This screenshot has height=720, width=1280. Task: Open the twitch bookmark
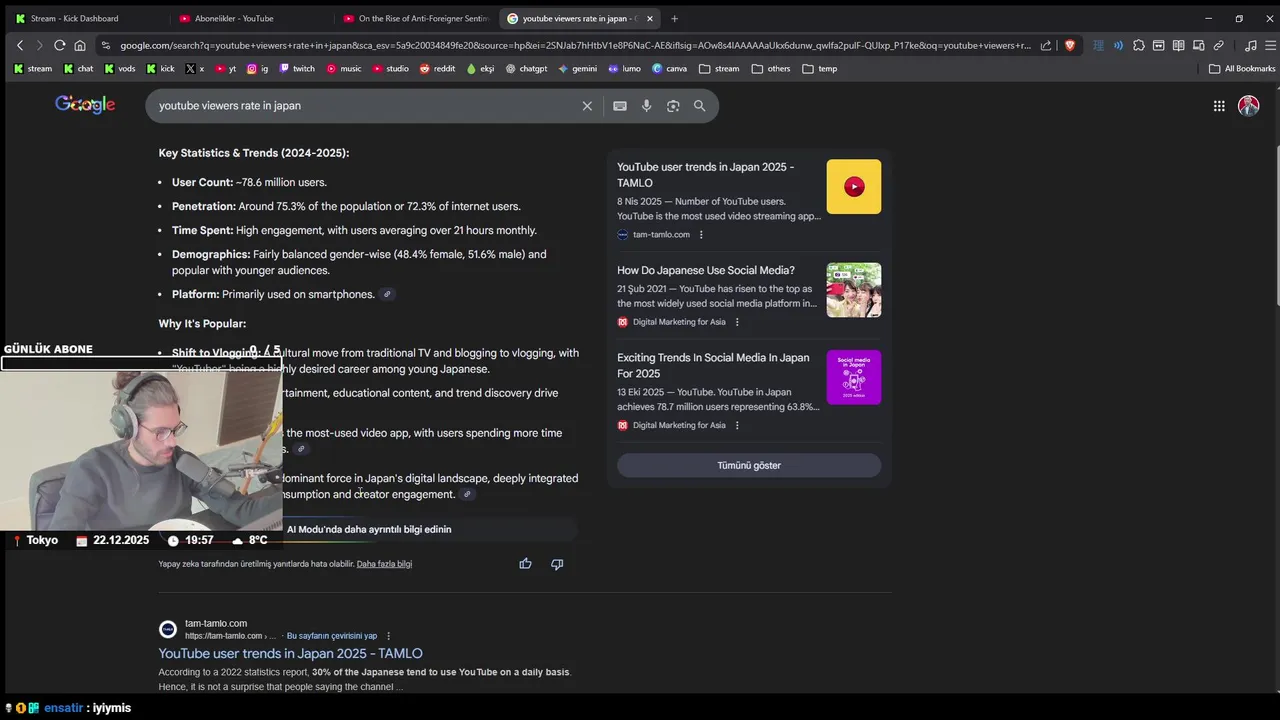297,69
